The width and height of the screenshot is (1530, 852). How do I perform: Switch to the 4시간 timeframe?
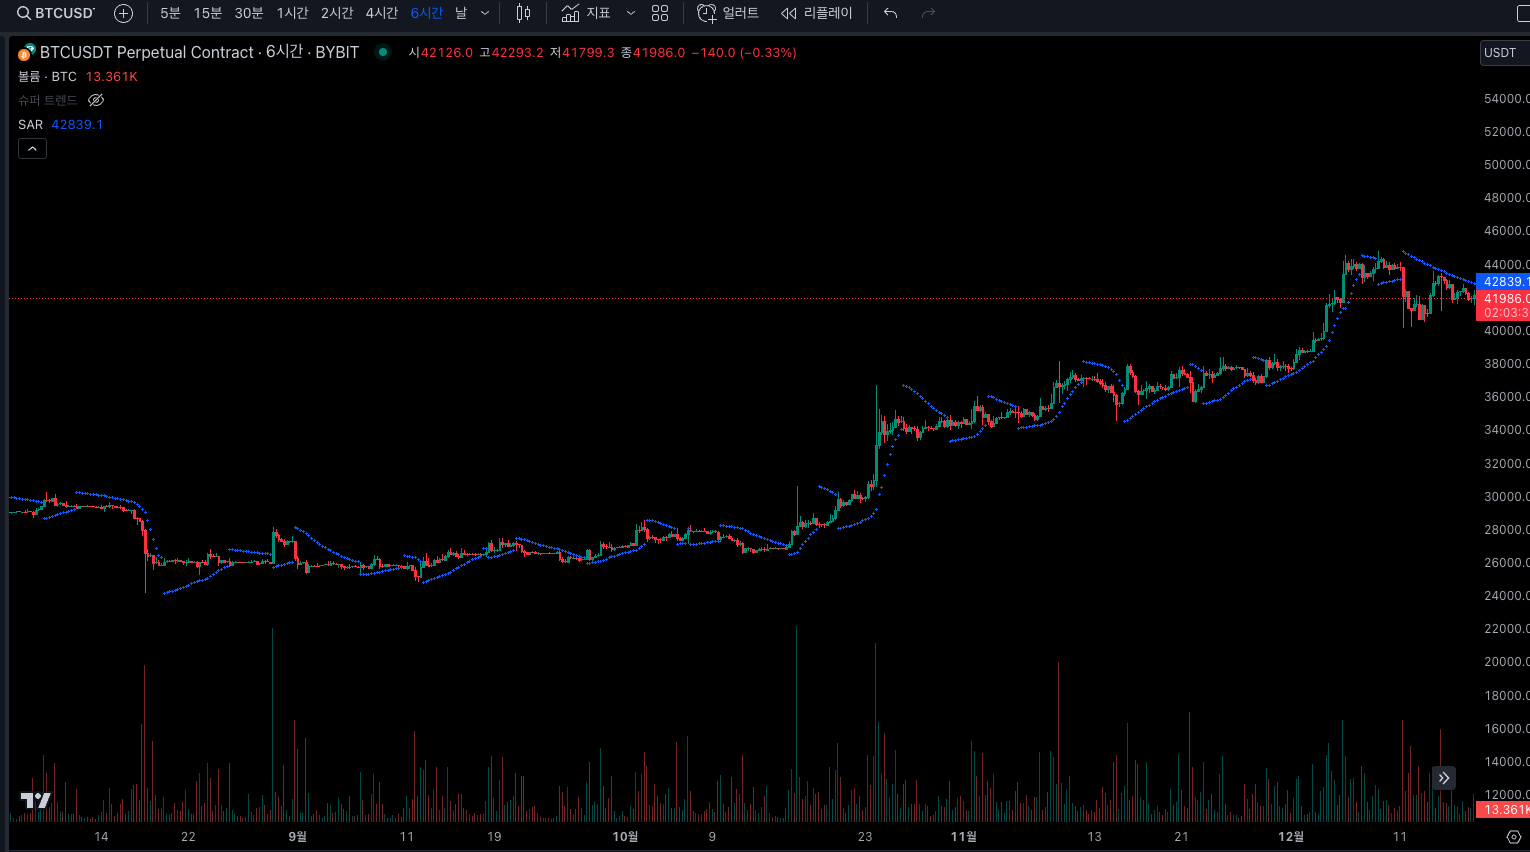[x=381, y=13]
